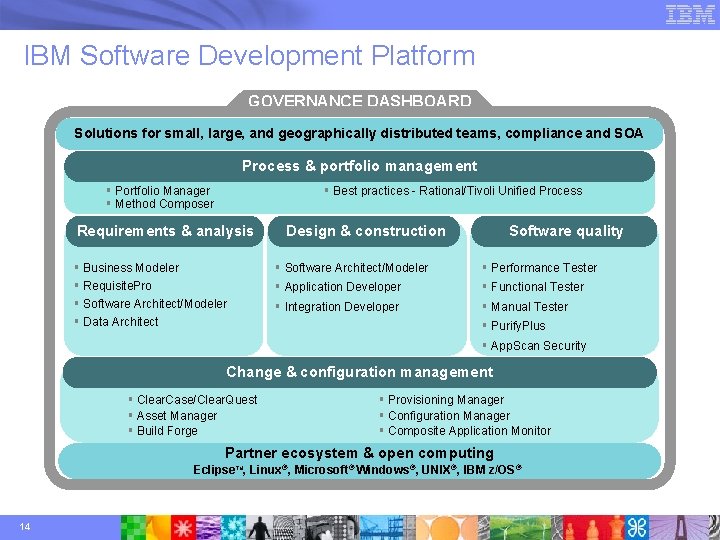Click the 'Build Forge' item
Image resolution: width=720 pixels, height=540 pixels.
167,431
